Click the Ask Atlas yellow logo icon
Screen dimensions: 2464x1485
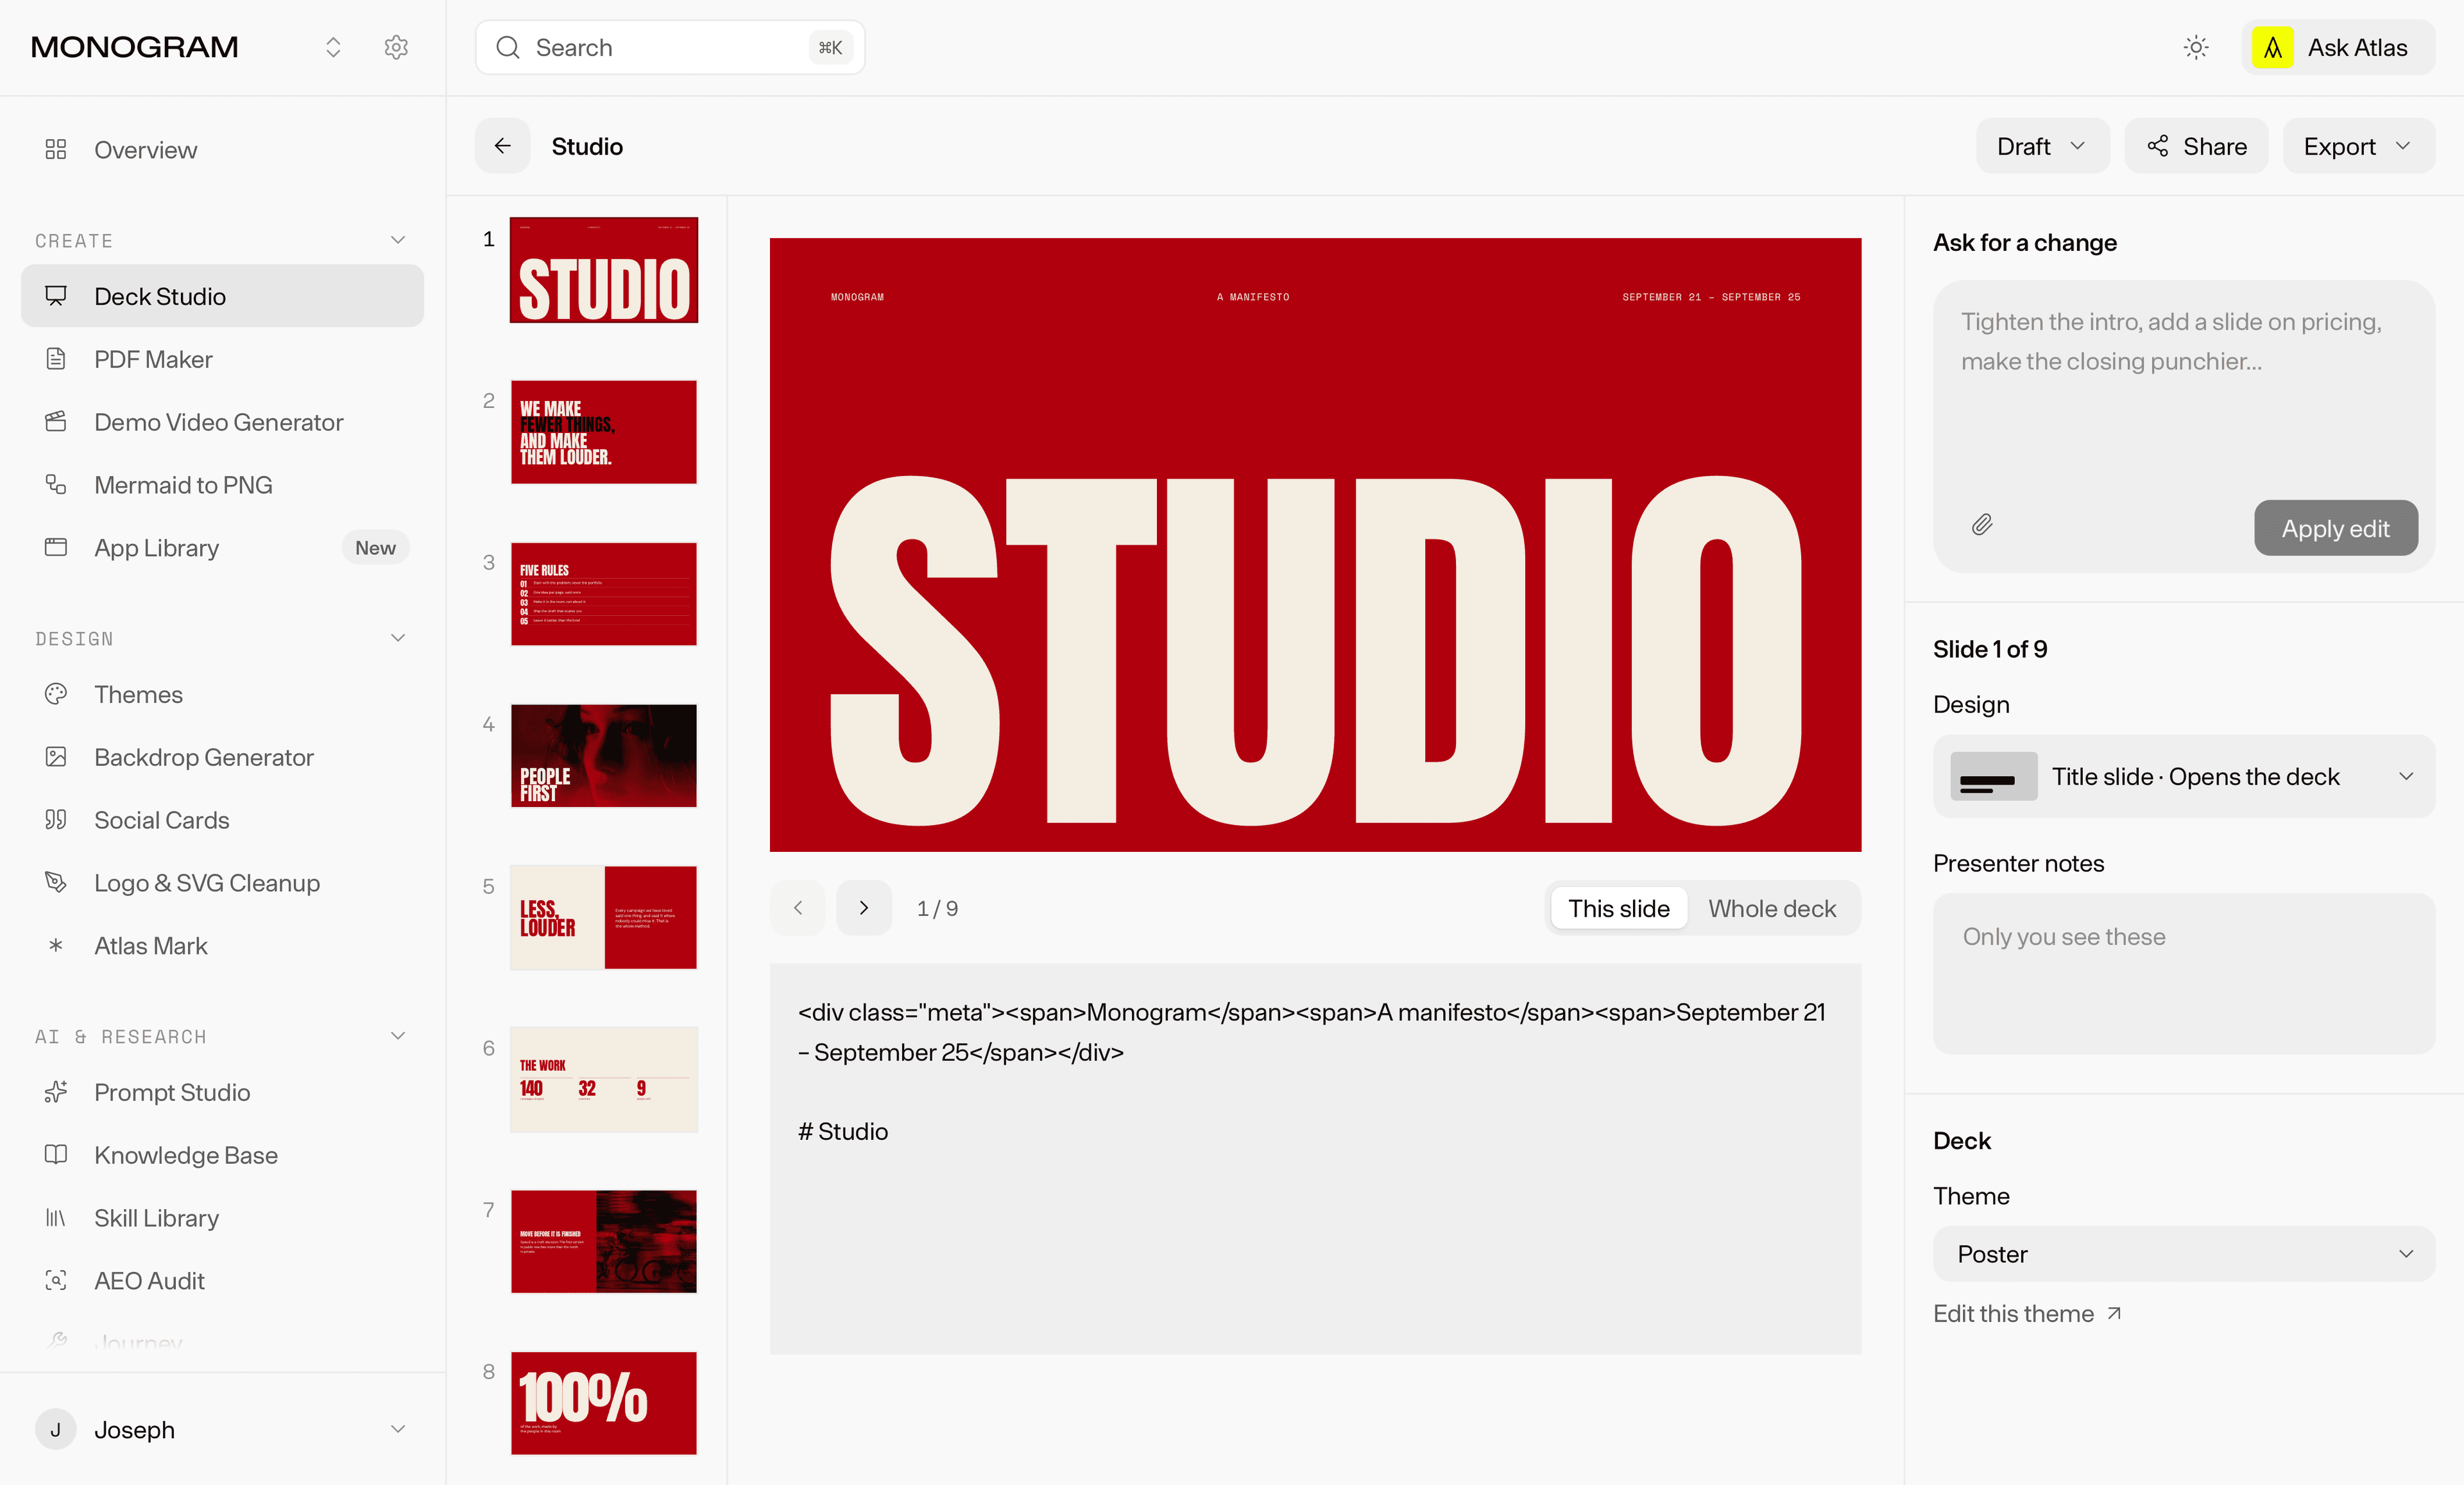click(x=2273, y=47)
